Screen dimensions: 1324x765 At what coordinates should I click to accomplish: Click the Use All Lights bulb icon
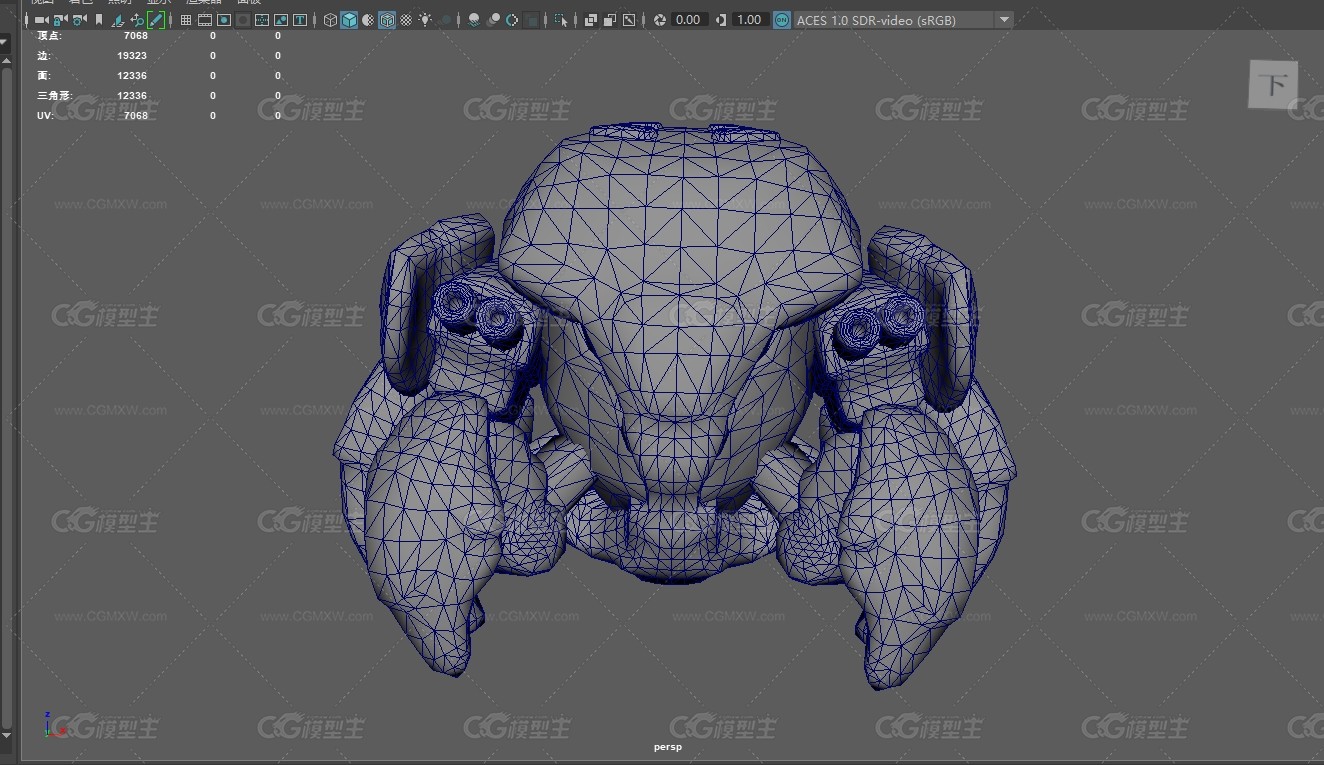click(x=426, y=20)
